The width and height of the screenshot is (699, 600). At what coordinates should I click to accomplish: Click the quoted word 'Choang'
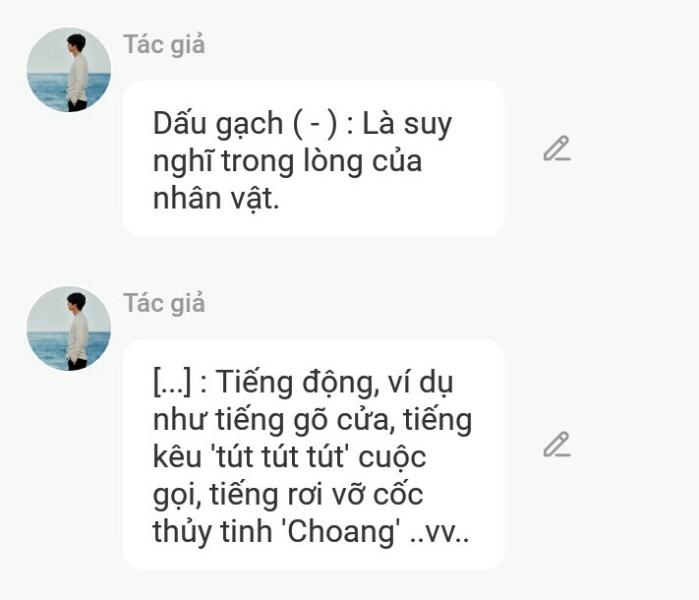[341, 532]
